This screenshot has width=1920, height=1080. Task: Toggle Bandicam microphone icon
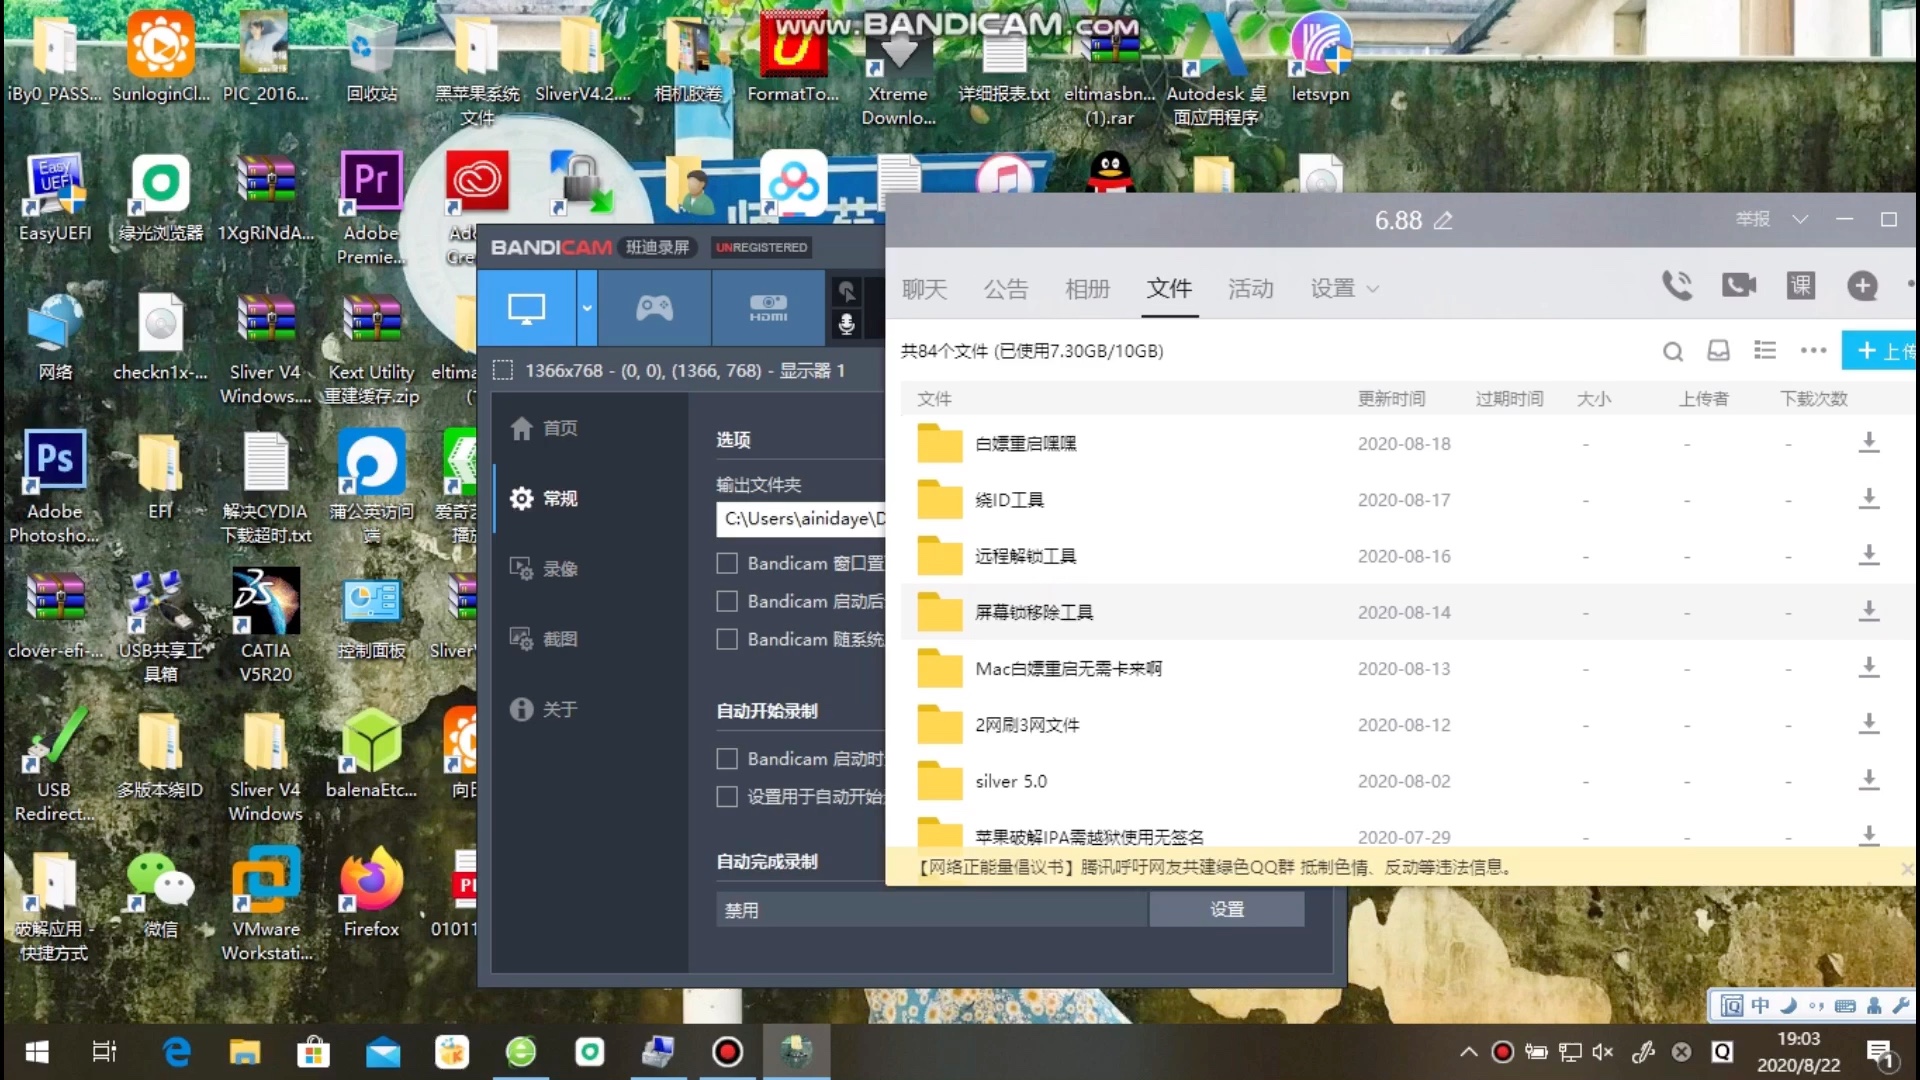pyautogui.click(x=846, y=324)
